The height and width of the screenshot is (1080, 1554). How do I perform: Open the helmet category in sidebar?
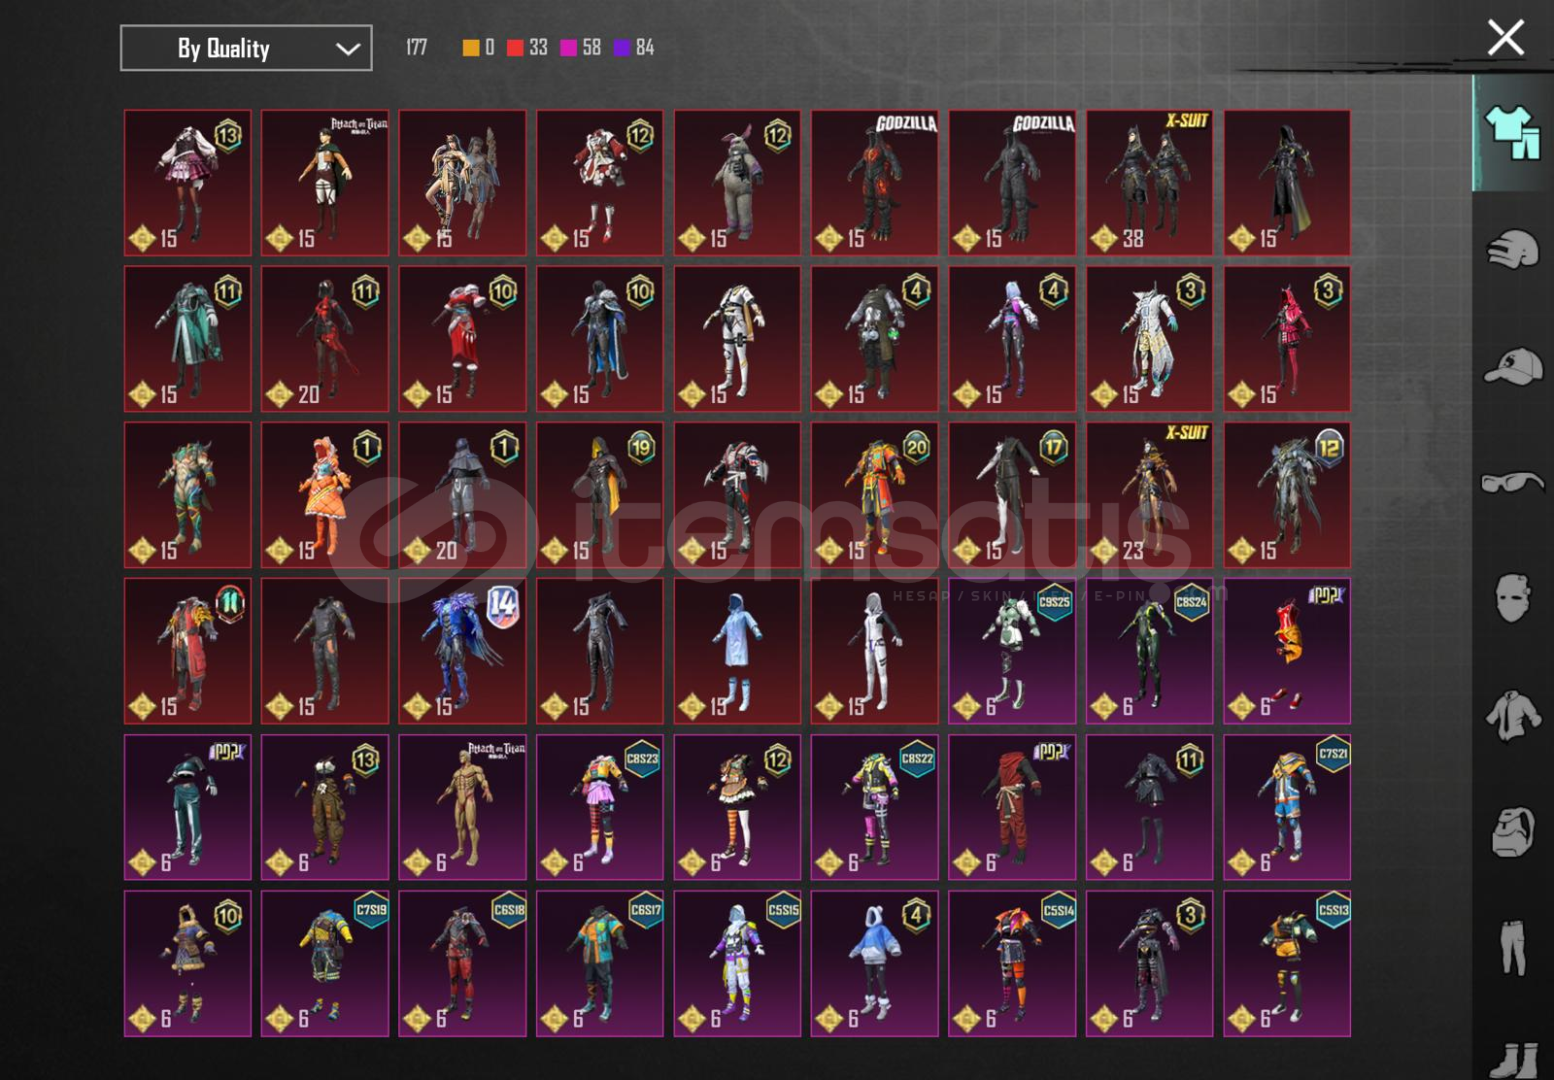(1512, 249)
